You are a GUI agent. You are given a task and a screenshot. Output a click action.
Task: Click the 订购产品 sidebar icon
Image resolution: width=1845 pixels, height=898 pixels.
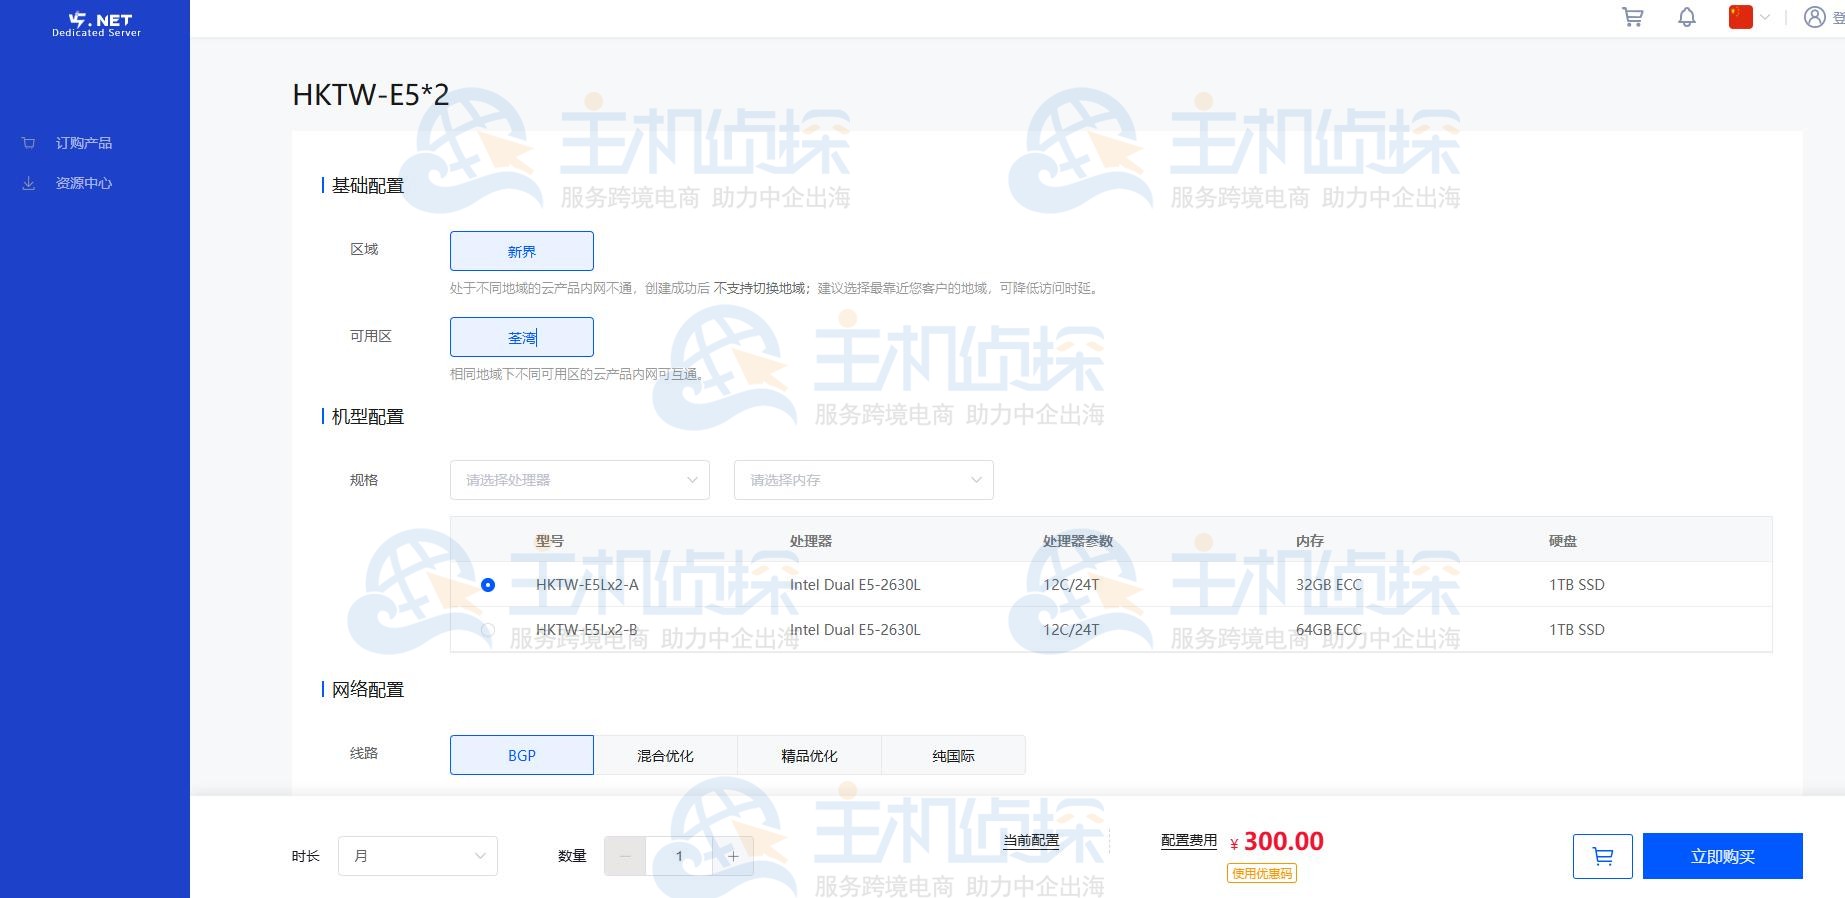pos(29,143)
